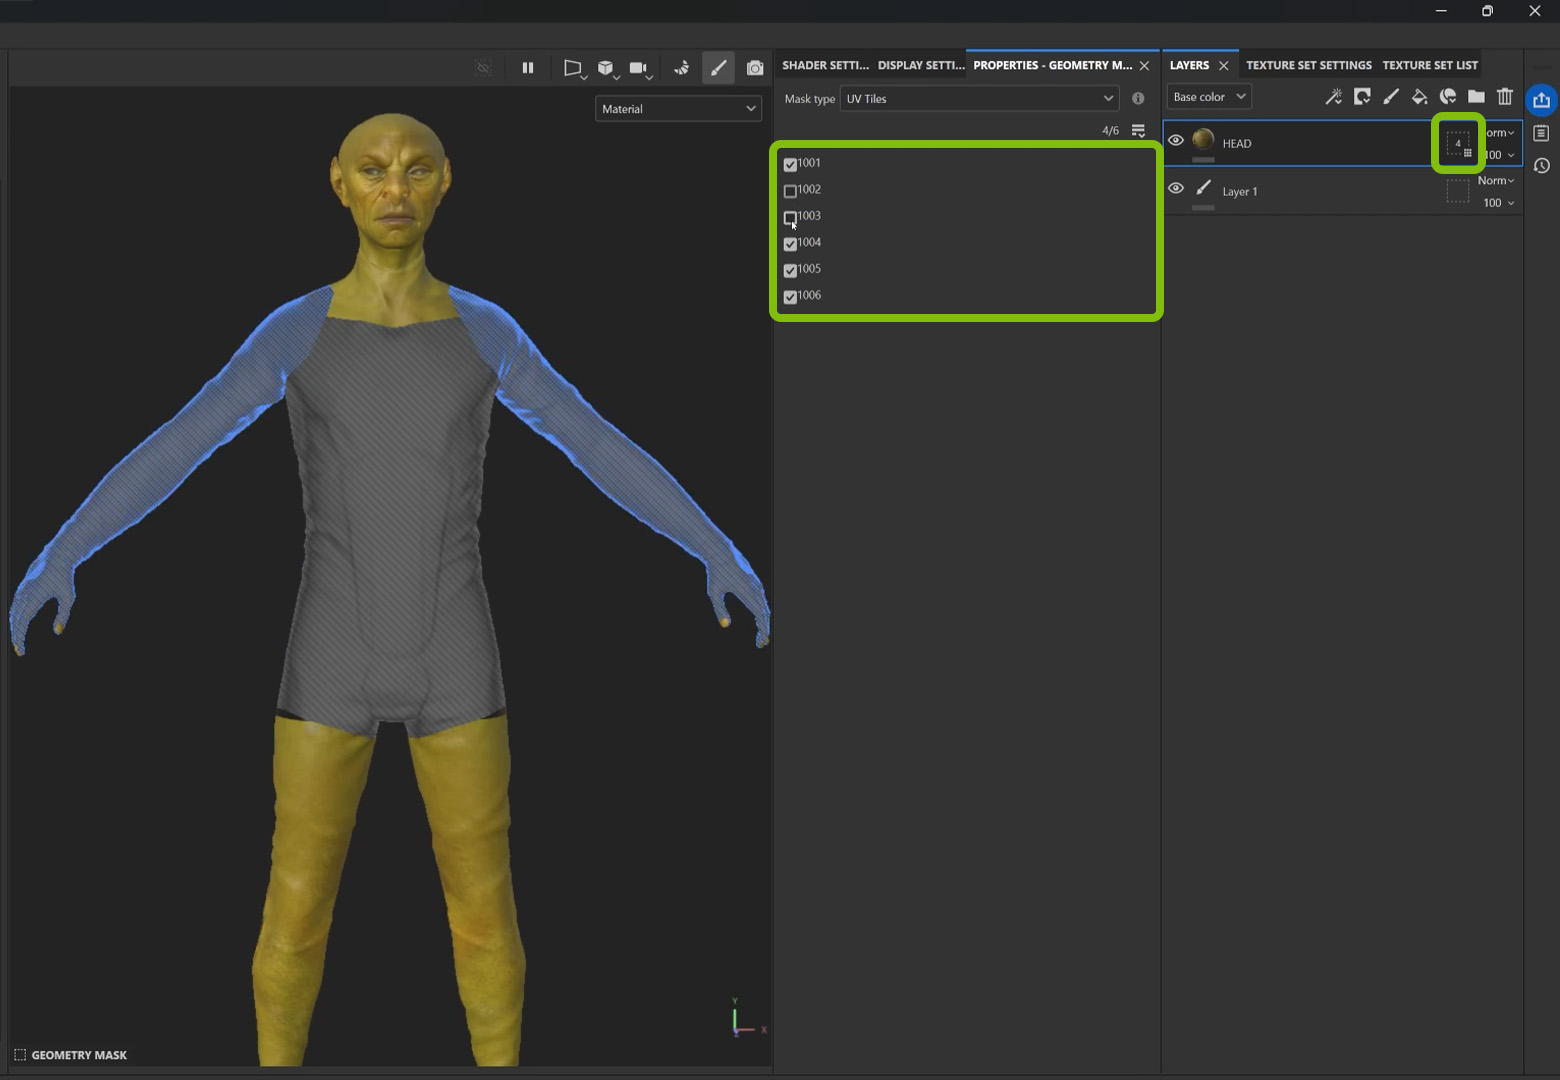Click the add effect magic wand icon
This screenshot has width=1560, height=1080.
[x=1333, y=97]
